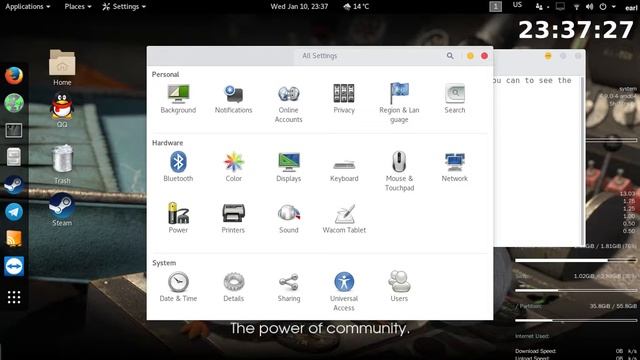Open Notifications settings
The height and width of the screenshot is (360, 640).
pyautogui.click(x=233, y=99)
